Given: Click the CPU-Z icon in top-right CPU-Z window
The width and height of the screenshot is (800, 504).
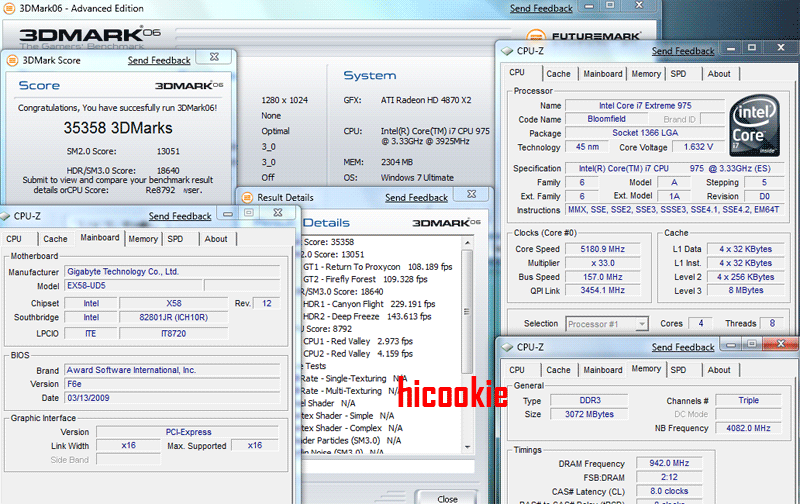Looking at the screenshot, I should click(507, 51).
